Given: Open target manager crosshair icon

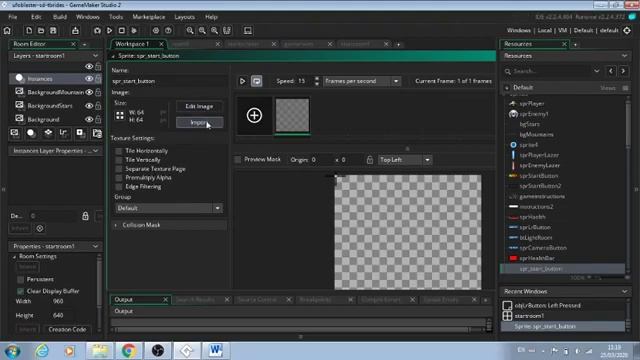Looking at the screenshot, I should pos(627,31).
